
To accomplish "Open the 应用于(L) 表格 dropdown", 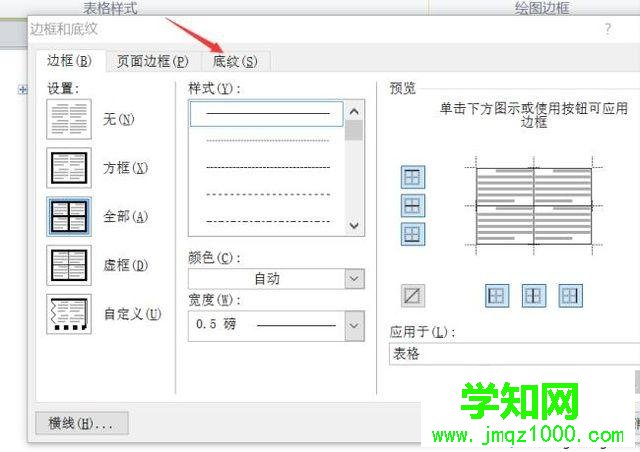I will point(514,354).
